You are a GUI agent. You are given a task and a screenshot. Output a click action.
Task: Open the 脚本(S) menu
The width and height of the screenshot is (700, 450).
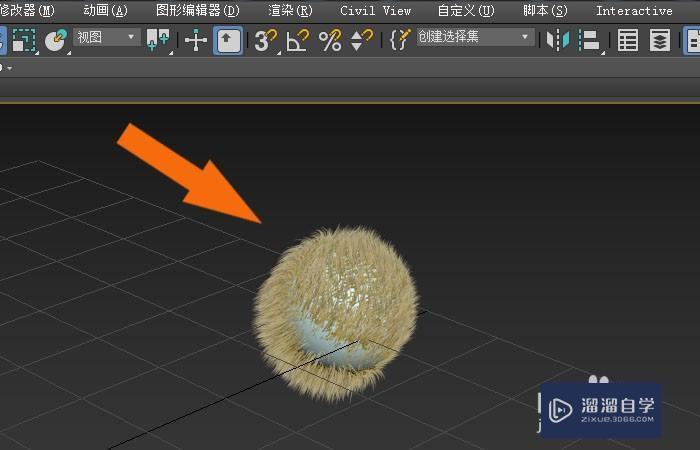(545, 10)
